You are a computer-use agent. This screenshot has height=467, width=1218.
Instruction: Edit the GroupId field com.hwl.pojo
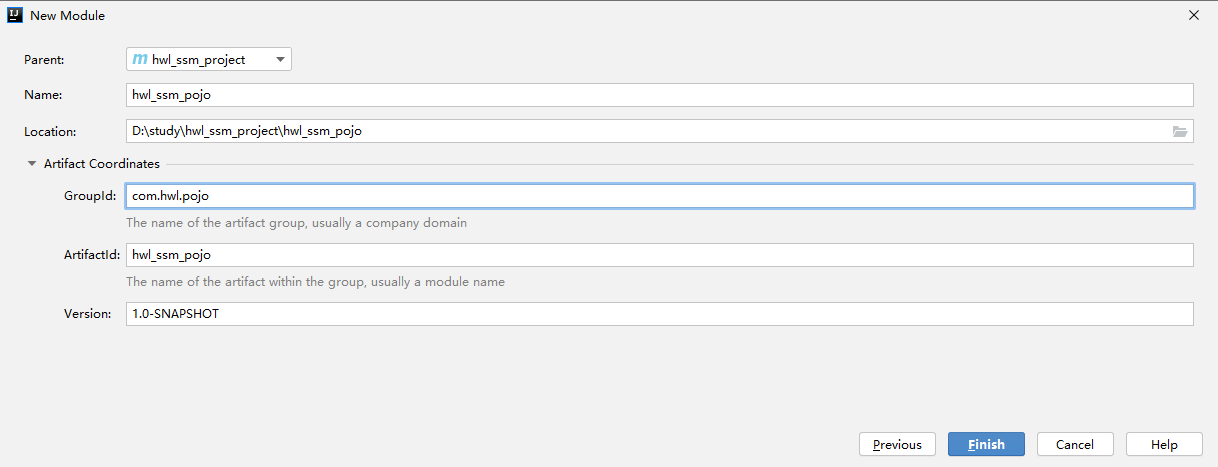(x=660, y=196)
